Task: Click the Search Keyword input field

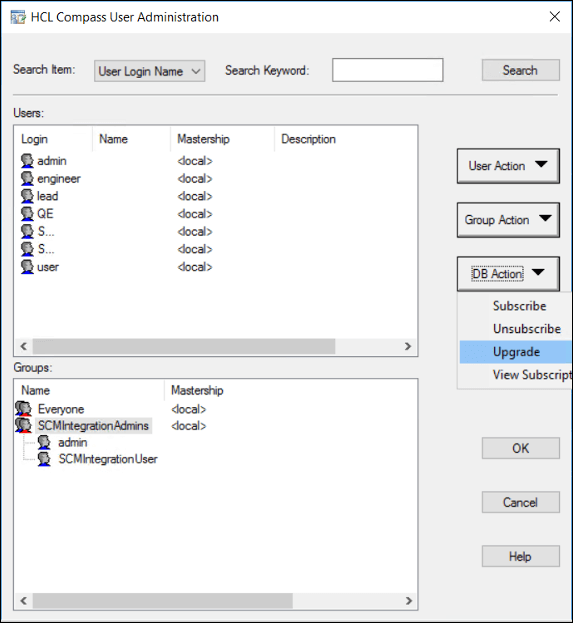Action: point(387,70)
